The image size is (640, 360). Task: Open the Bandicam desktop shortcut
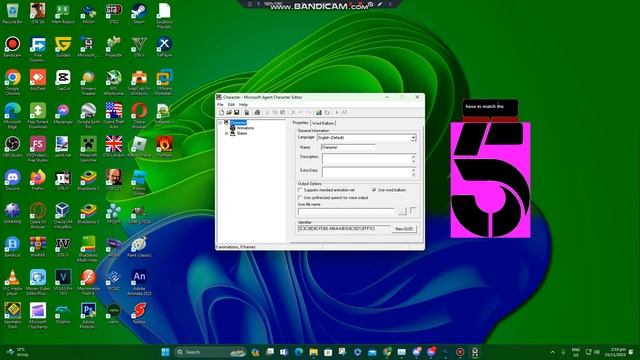click(12, 47)
